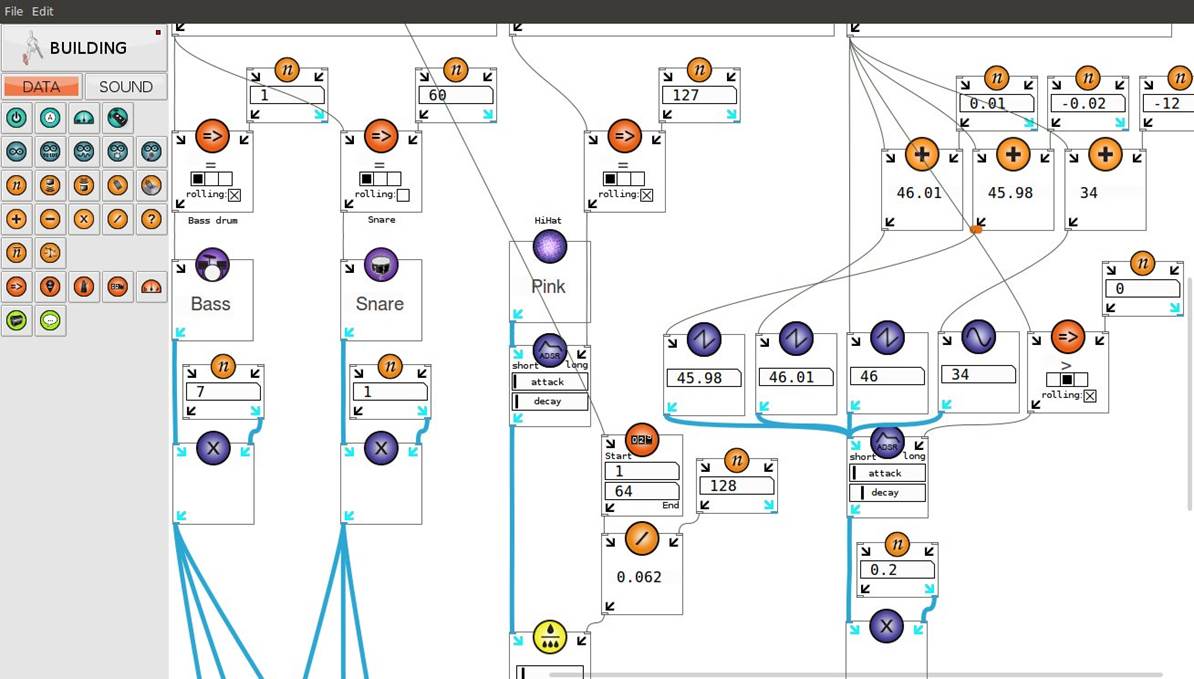Adjust the HiHat ADSR attack slider
The width and height of the screenshot is (1194, 679).
(549, 382)
